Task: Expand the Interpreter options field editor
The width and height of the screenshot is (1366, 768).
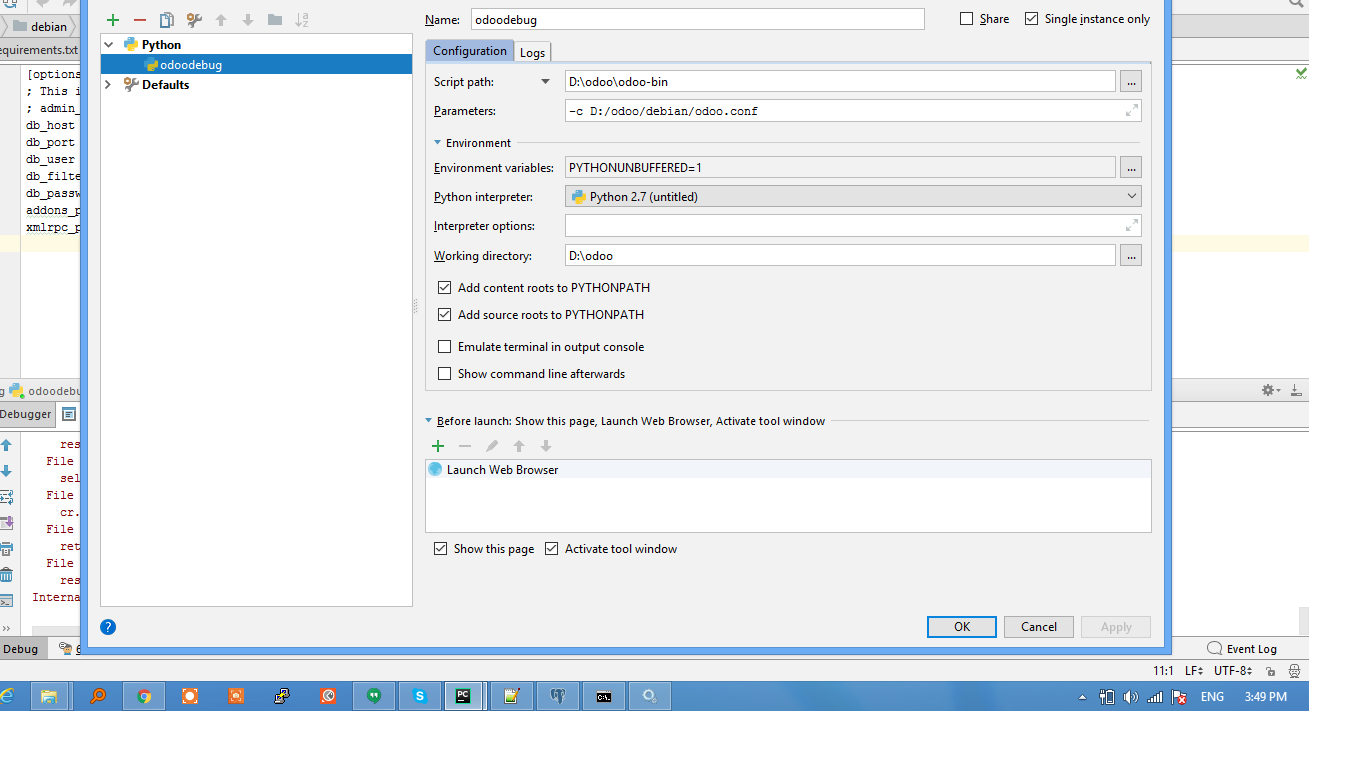Action: click(1131, 226)
